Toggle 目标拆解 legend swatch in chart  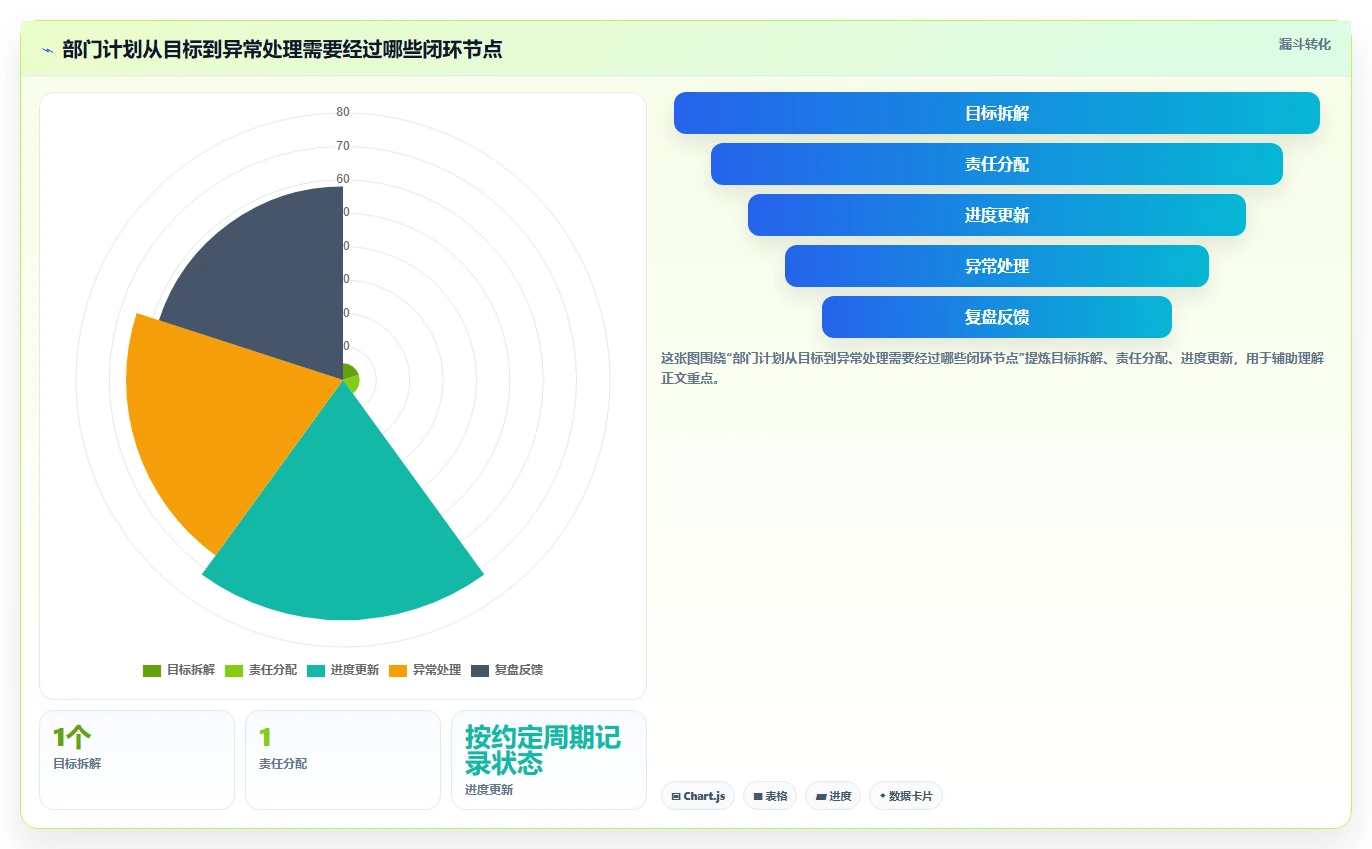pos(152,670)
